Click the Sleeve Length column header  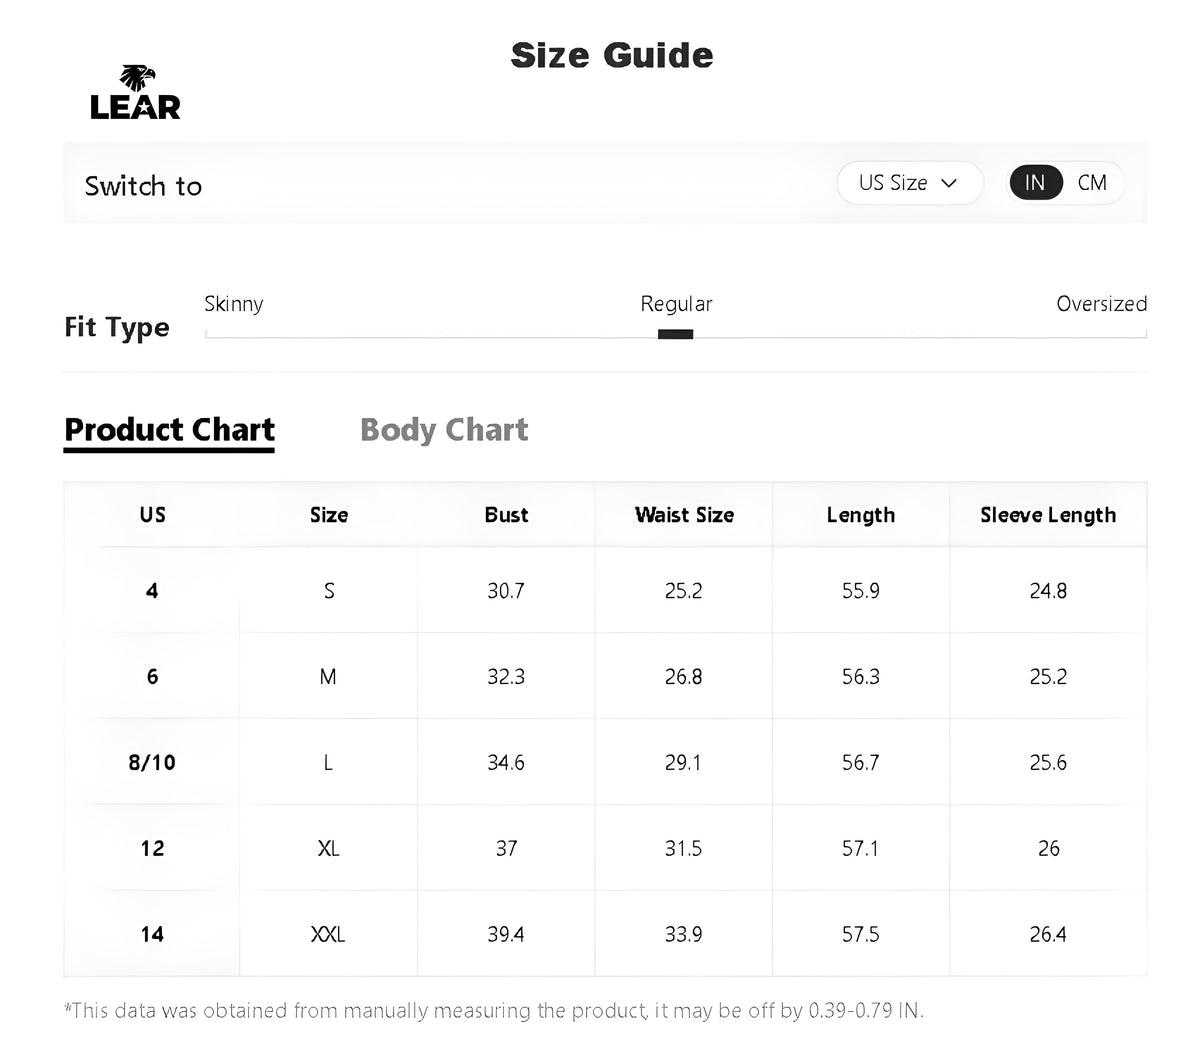click(x=1048, y=515)
